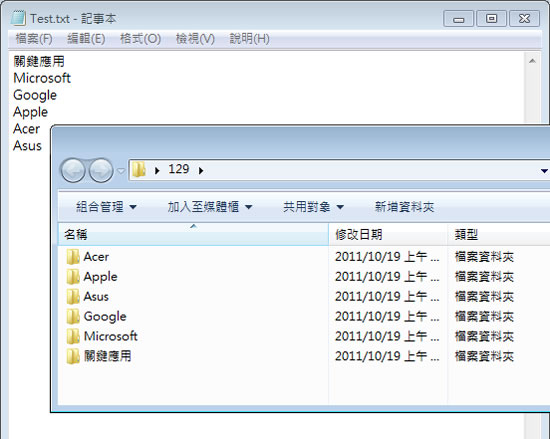Select the Microsoft folder name in Explorer
Screen dimensions: 550x439
[110, 337]
